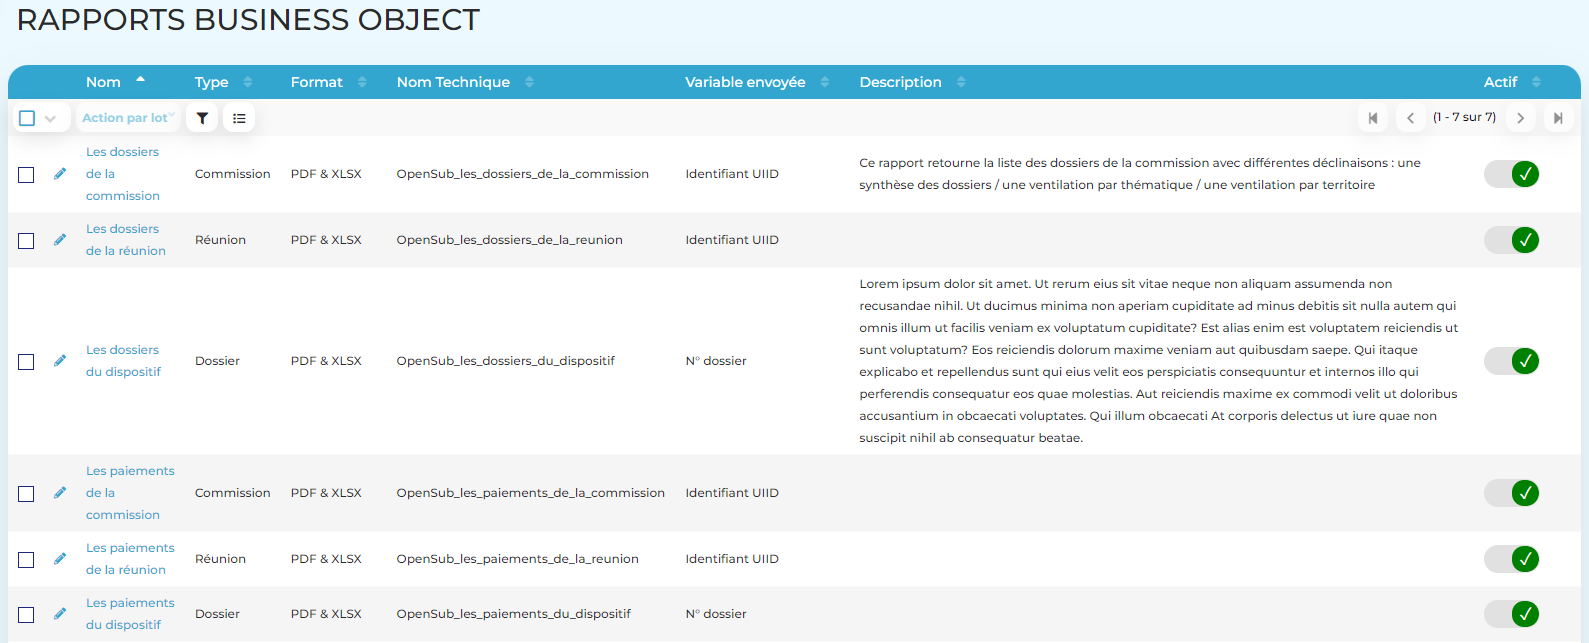Sort by the 'Type' column header
Image resolution: width=1589 pixels, height=643 pixels.
[x=212, y=82]
